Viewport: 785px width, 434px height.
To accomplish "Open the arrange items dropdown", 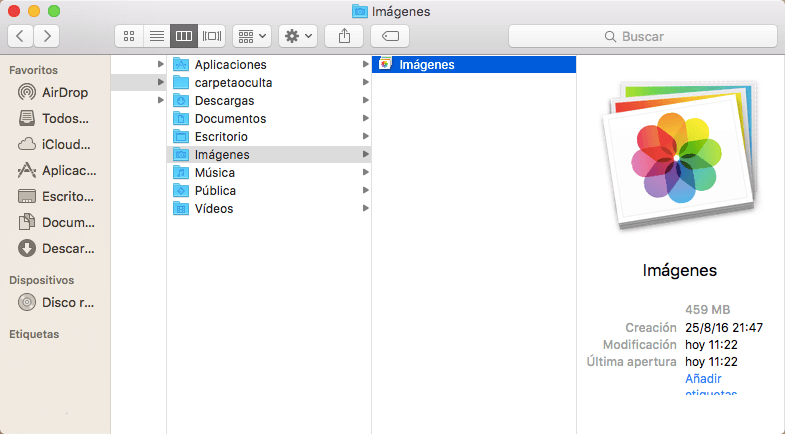I will 252,36.
